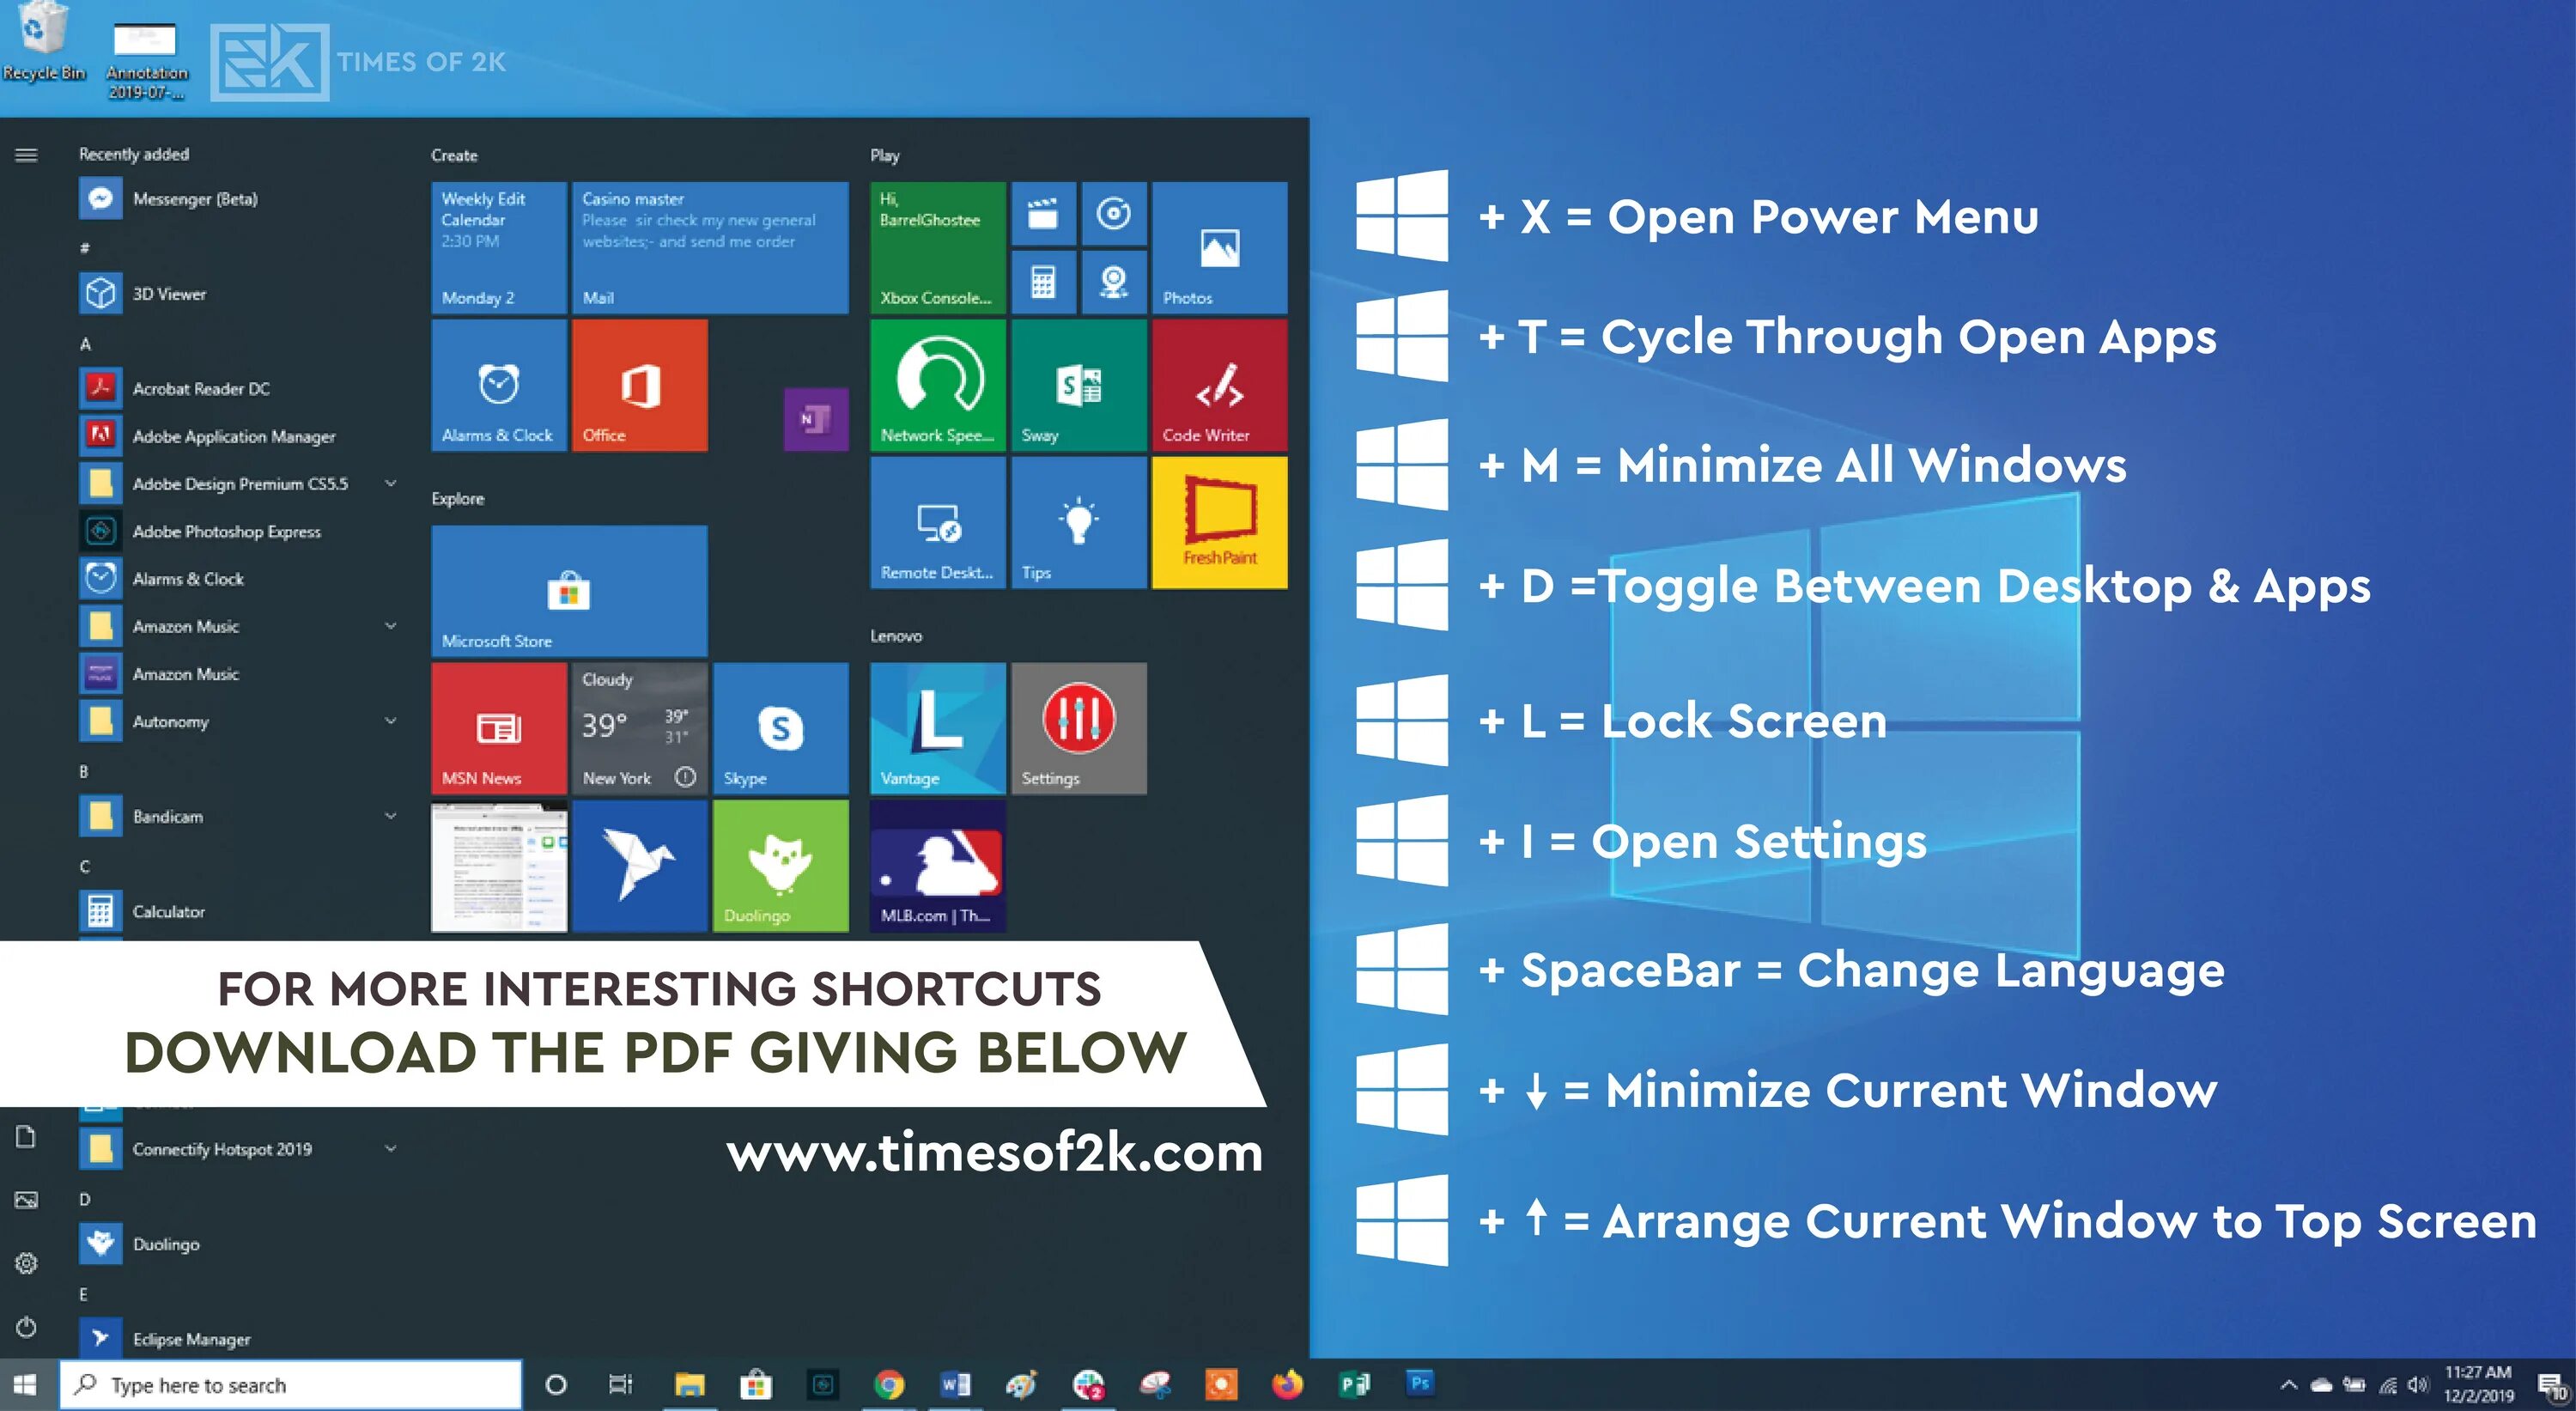Launch the Office tile

tap(640, 385)
